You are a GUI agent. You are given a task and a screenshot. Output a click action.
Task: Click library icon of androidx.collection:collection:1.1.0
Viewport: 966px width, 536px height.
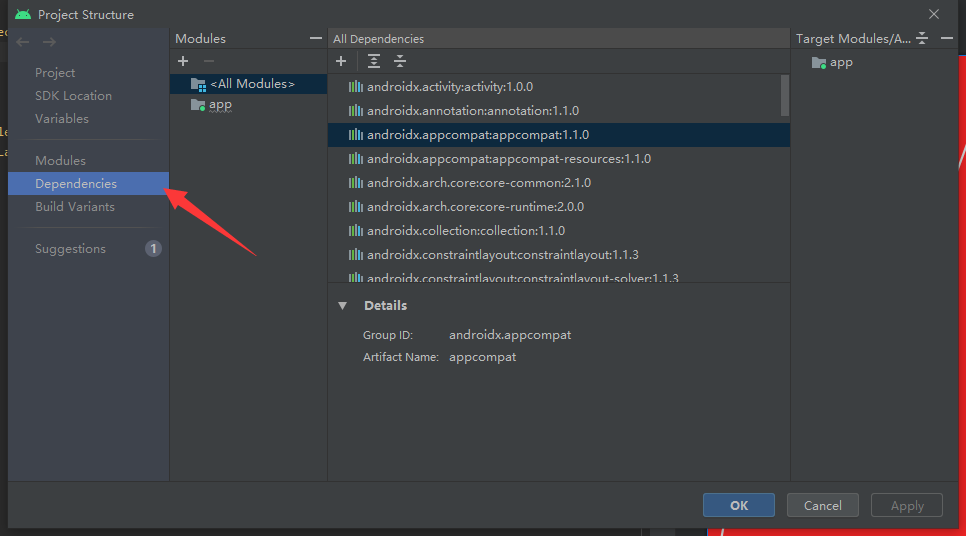pyautogui.click(x=355, y=231)
